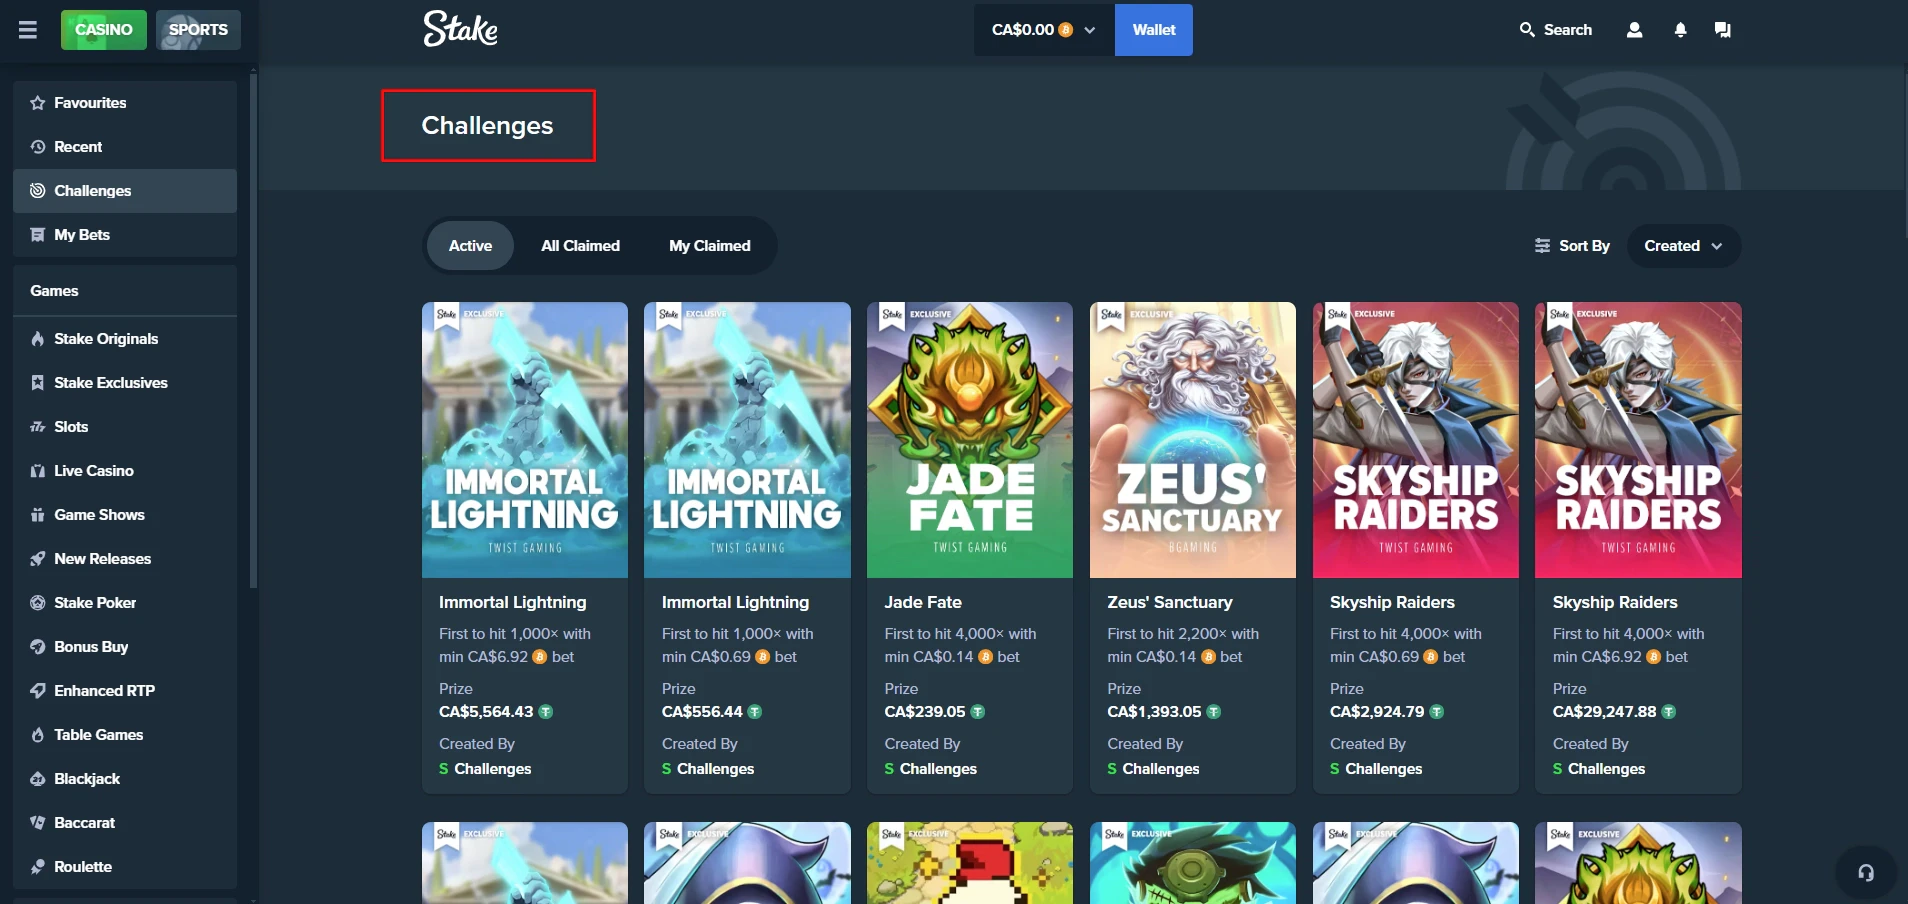Open the Wallet button

(x=1154, y=30)
